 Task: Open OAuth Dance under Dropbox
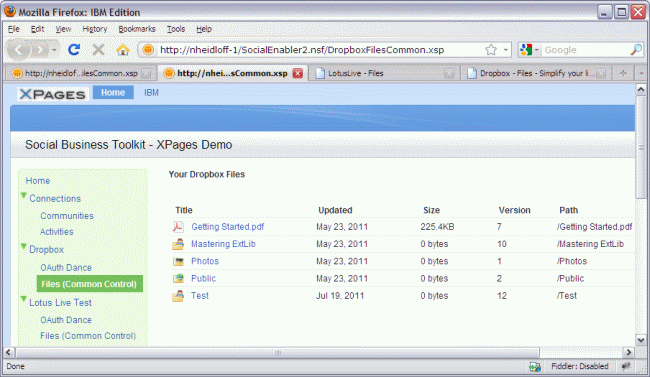click(66, 268)
